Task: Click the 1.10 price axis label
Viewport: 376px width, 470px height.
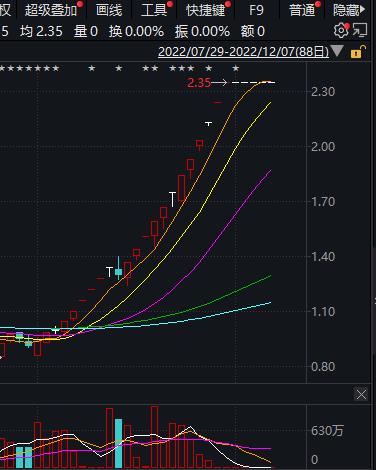Action: [x=323, y=311]
